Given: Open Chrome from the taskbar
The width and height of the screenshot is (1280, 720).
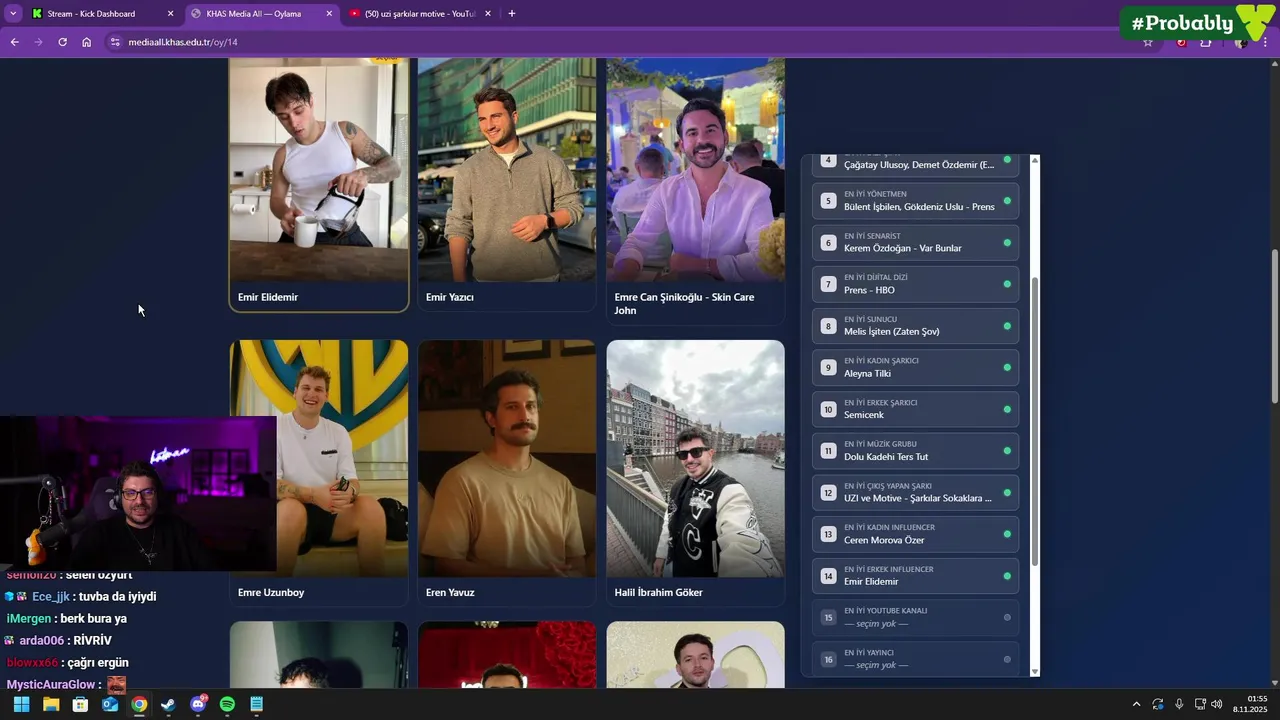Looking at the screenshot, I should [x=139, y=704].
